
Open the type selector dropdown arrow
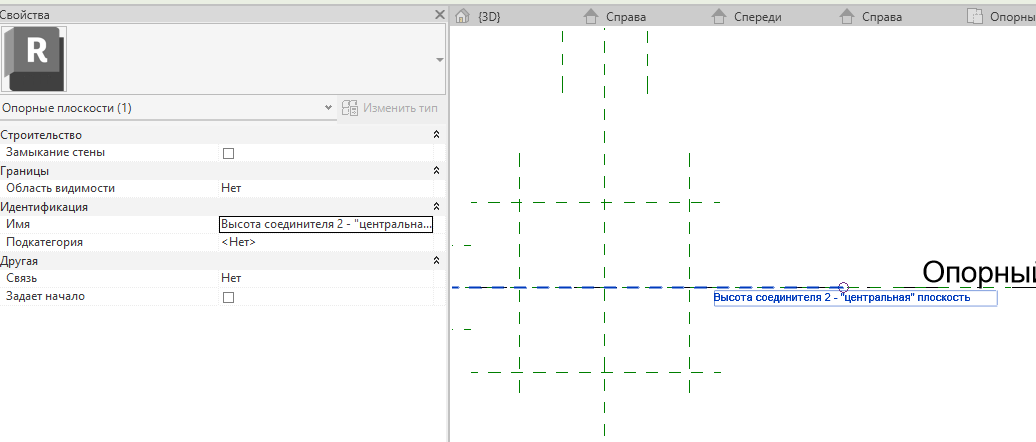[439, 60]
